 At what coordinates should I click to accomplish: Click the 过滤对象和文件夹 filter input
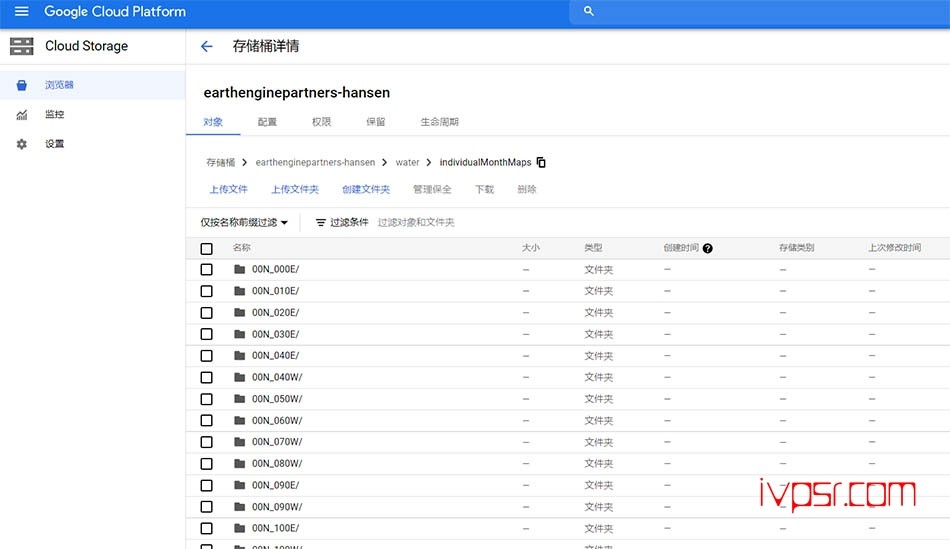click(x=416, y=222)
